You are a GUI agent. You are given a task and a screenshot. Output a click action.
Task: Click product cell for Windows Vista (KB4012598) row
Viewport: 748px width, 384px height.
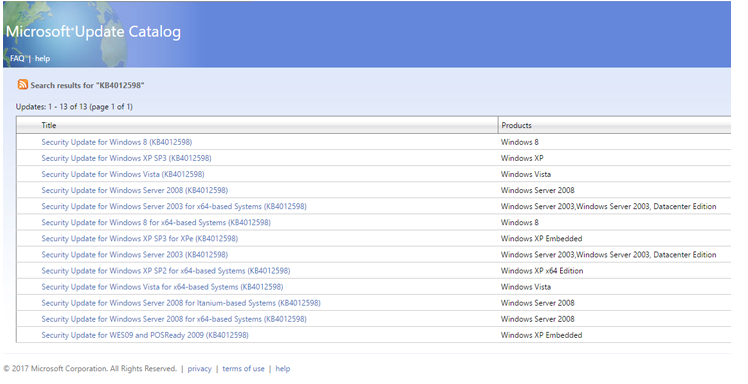(526, 174)
